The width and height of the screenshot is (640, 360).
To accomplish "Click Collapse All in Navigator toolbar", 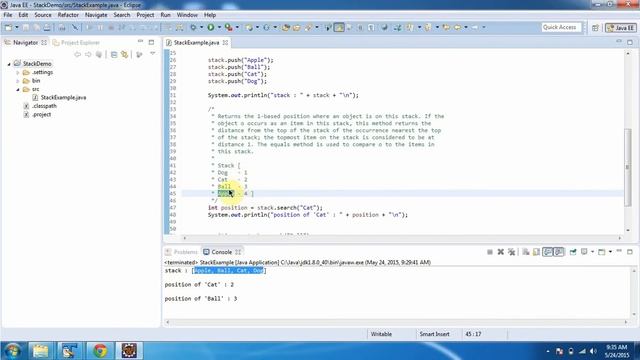I will pyautogui.click(x=114, y=54).
